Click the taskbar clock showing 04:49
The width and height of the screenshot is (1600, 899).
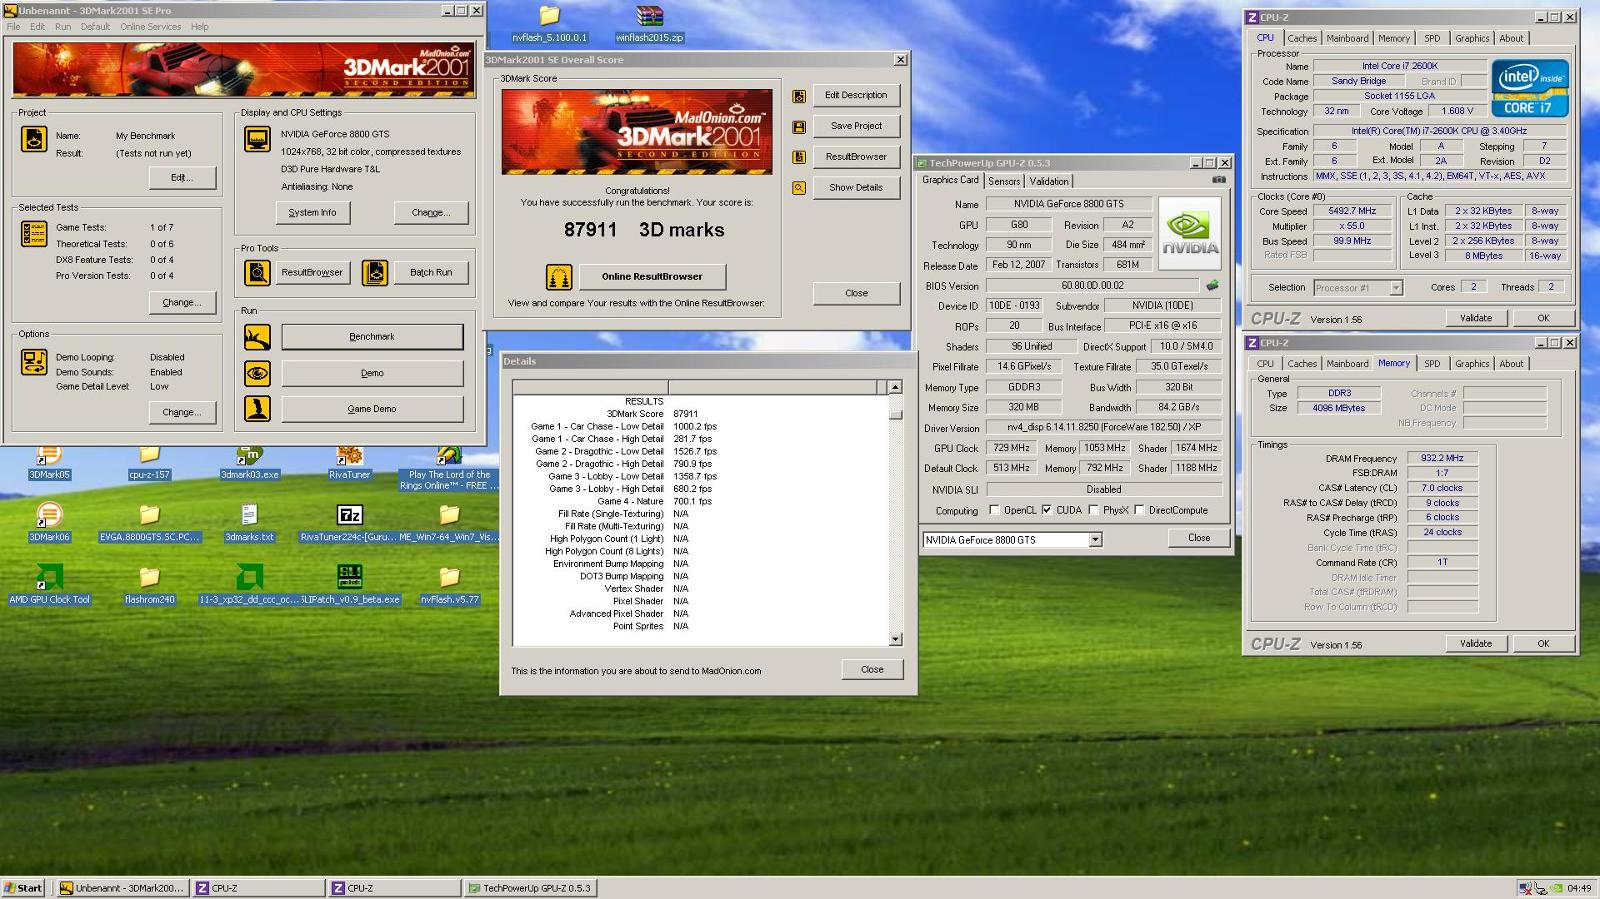(x=1579, y=888)
